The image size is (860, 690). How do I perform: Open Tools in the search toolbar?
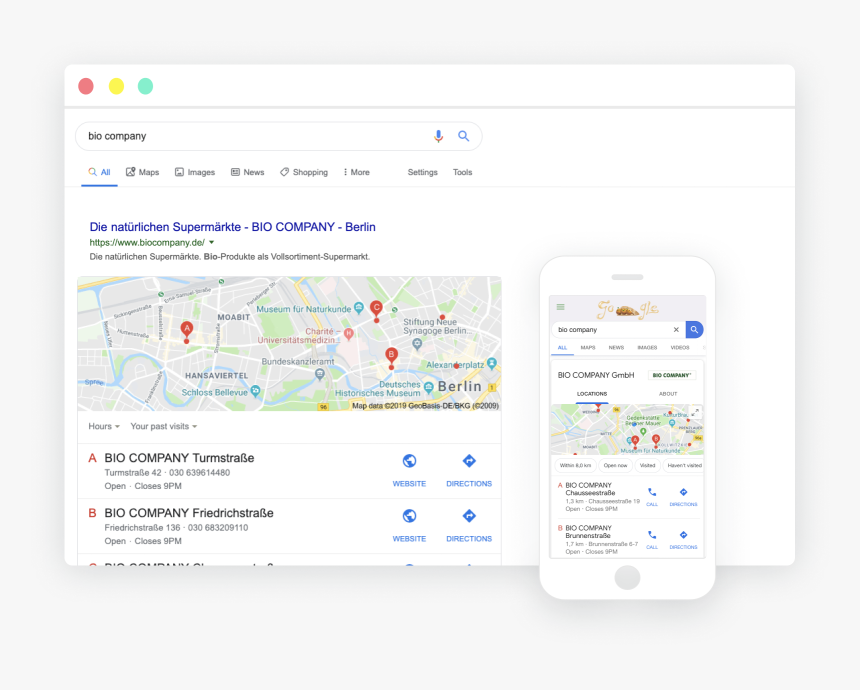pyautogui.click(x=462, y=172)
